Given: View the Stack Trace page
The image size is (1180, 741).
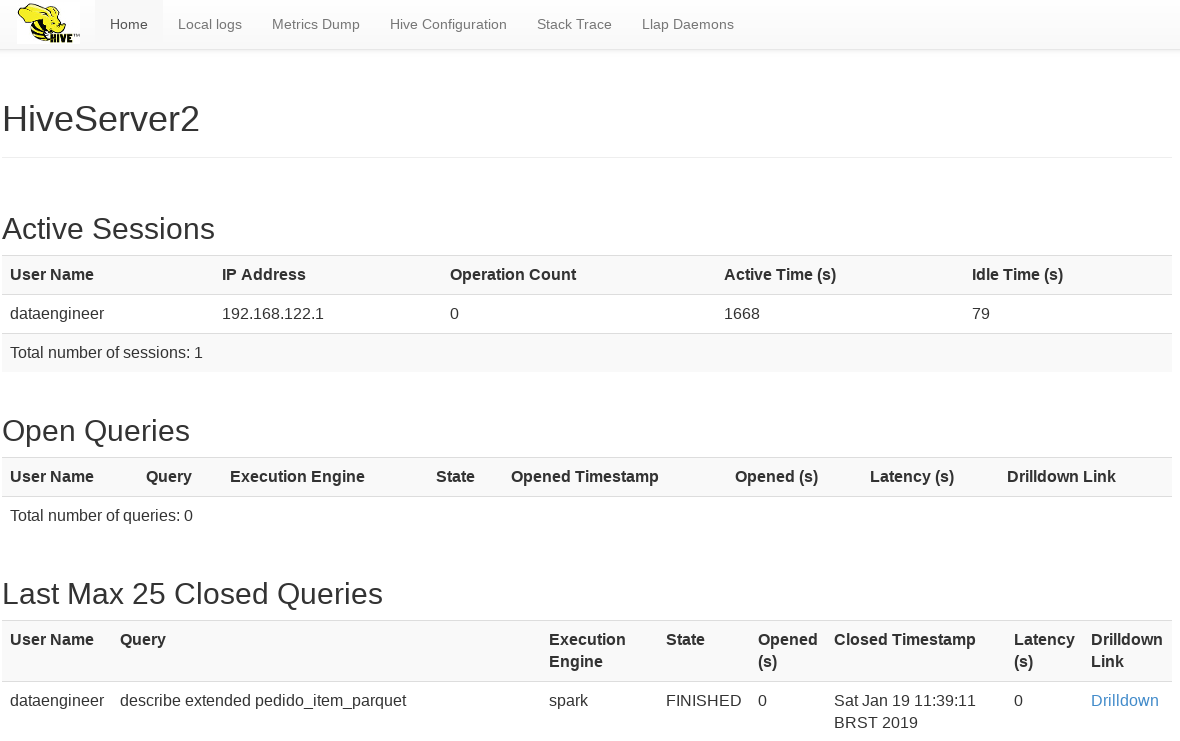Looking at the screenshot, I should pyautogui.click(x=574, y=24).
